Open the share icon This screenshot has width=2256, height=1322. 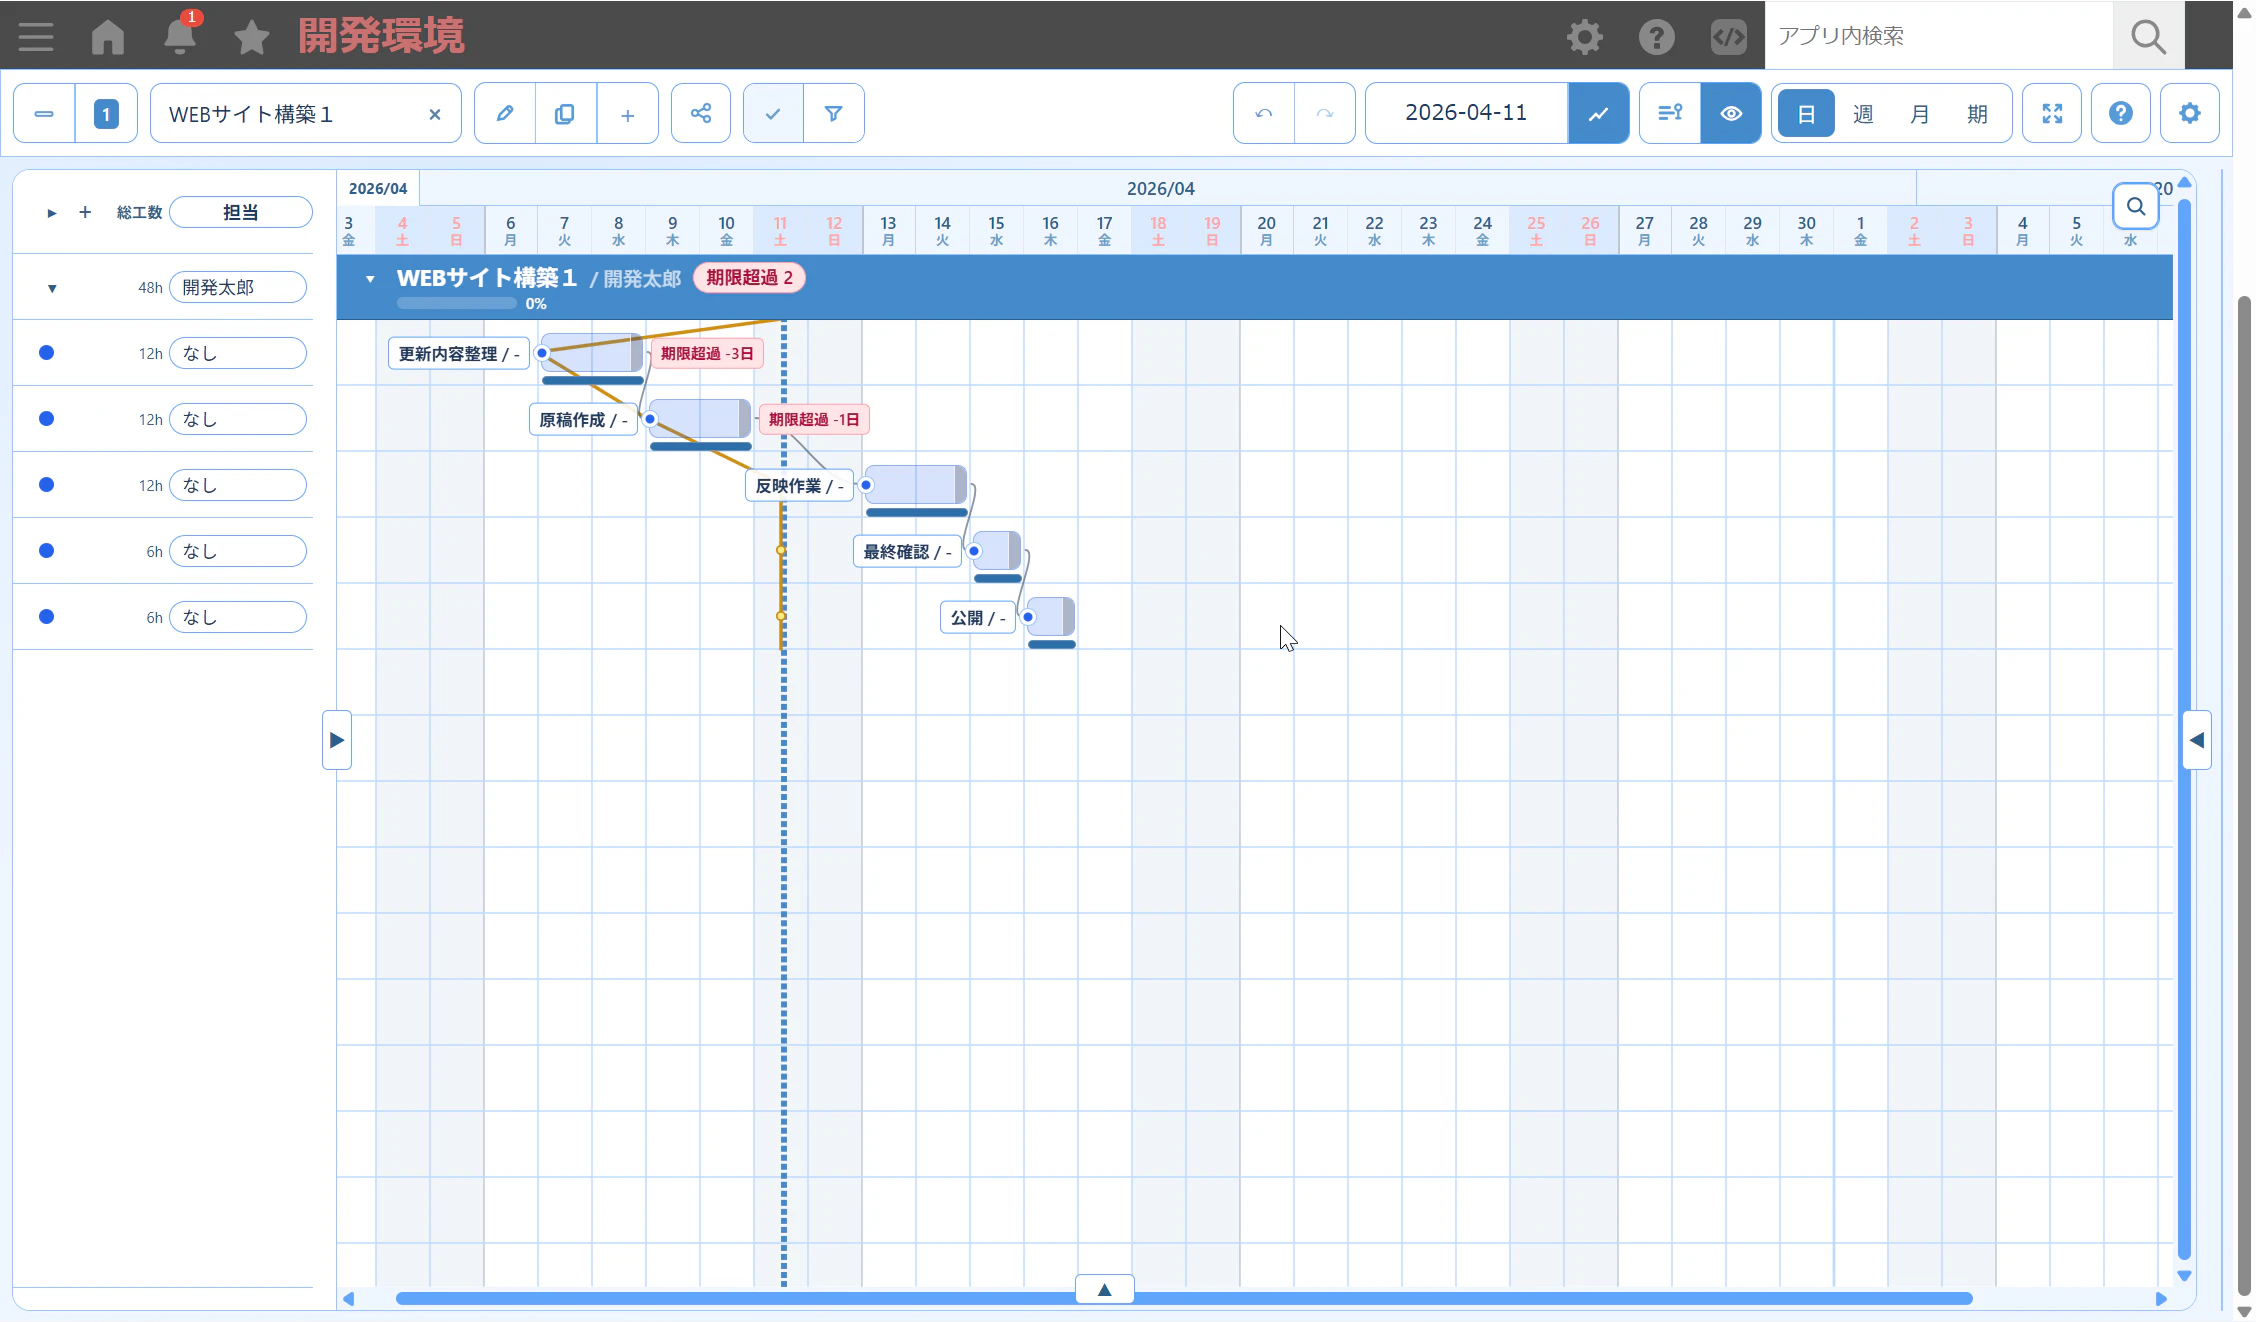pos(701,114)
